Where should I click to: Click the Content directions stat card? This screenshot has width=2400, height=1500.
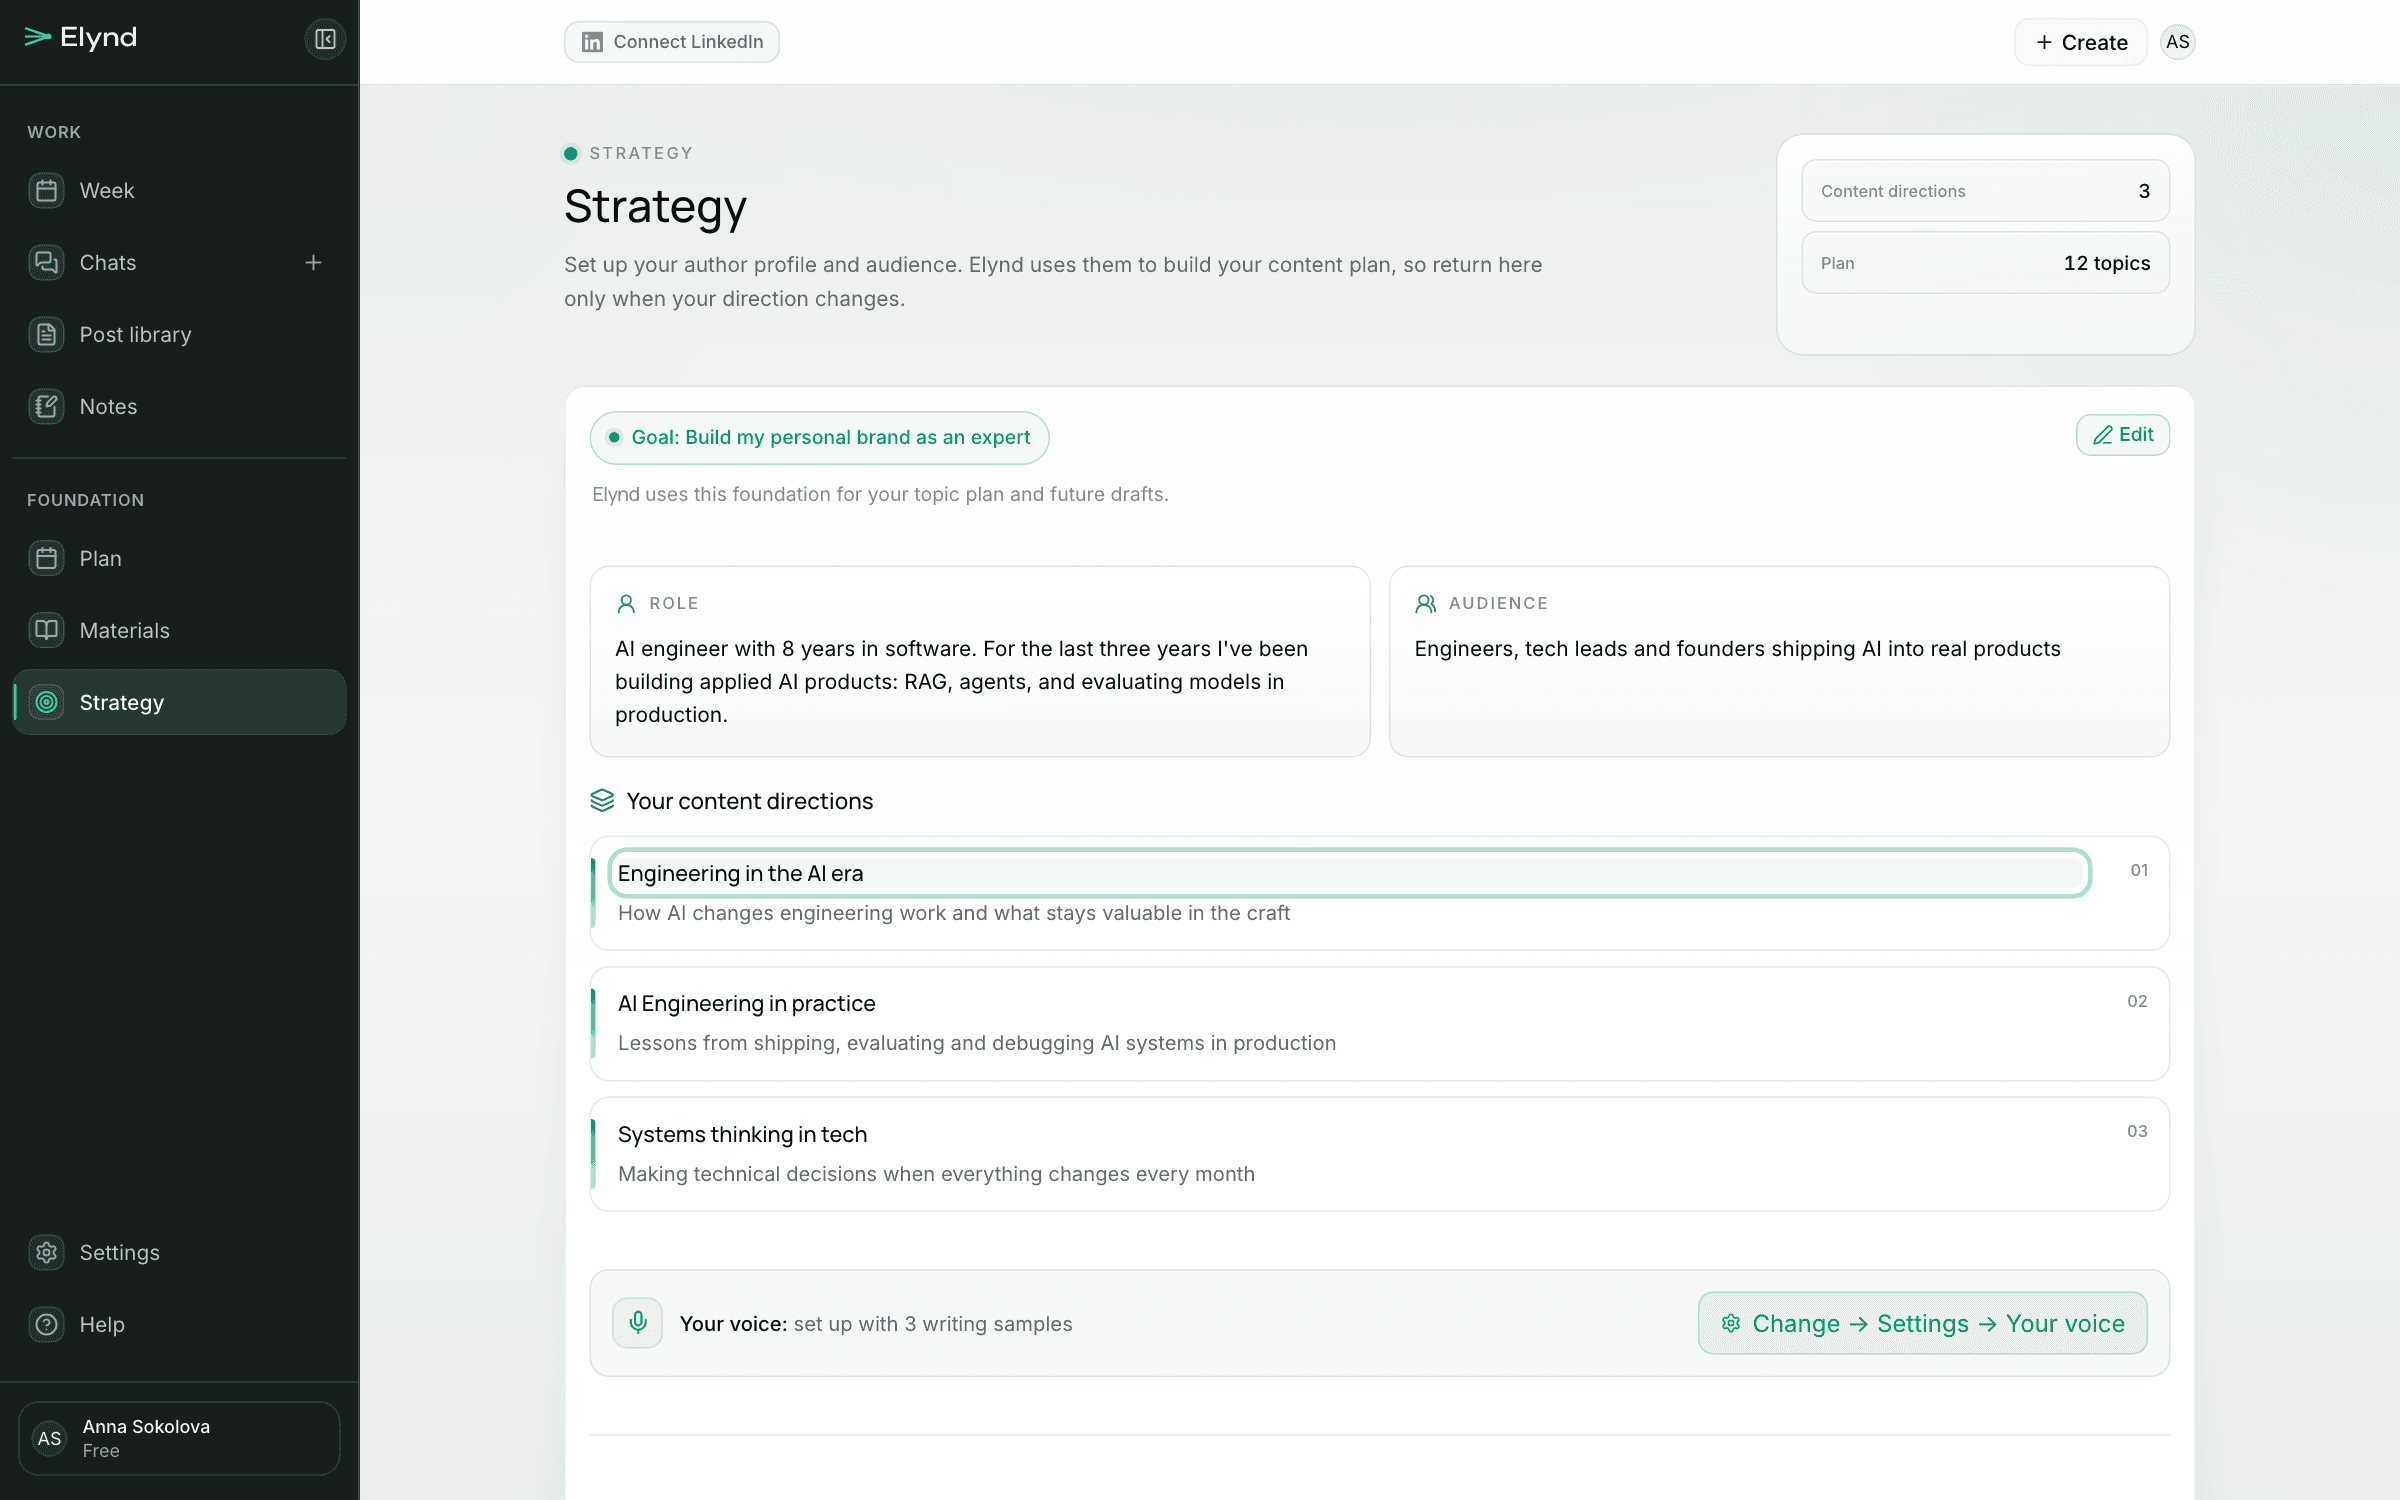coord(1985,191)
